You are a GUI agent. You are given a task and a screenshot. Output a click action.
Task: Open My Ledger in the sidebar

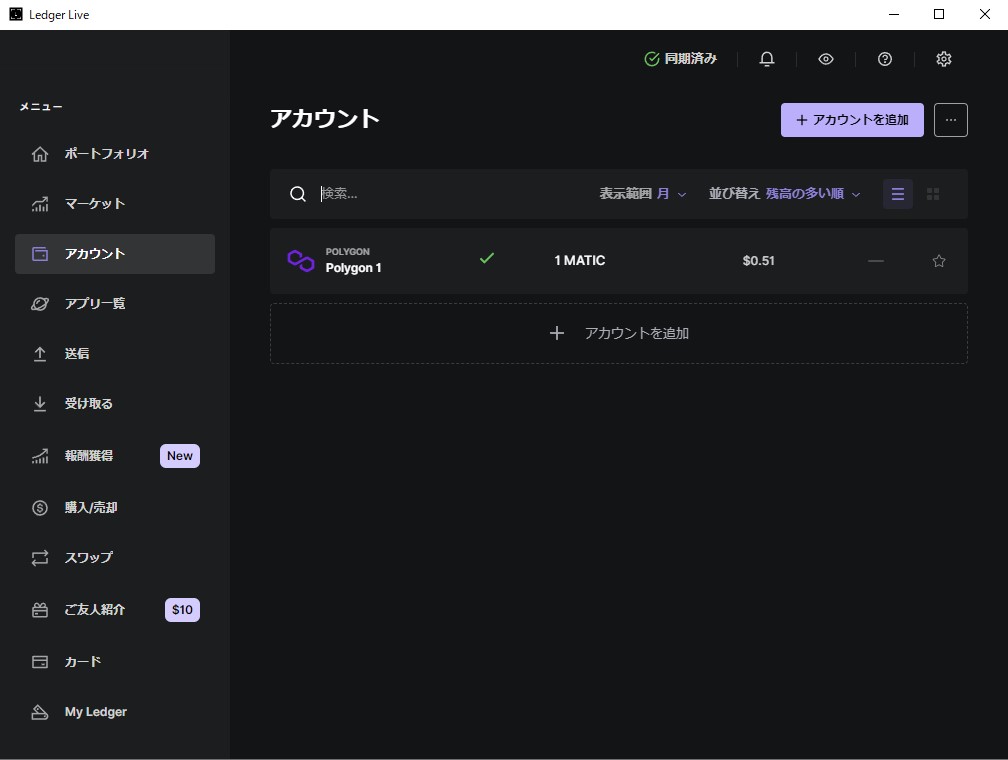click(114, 712)
